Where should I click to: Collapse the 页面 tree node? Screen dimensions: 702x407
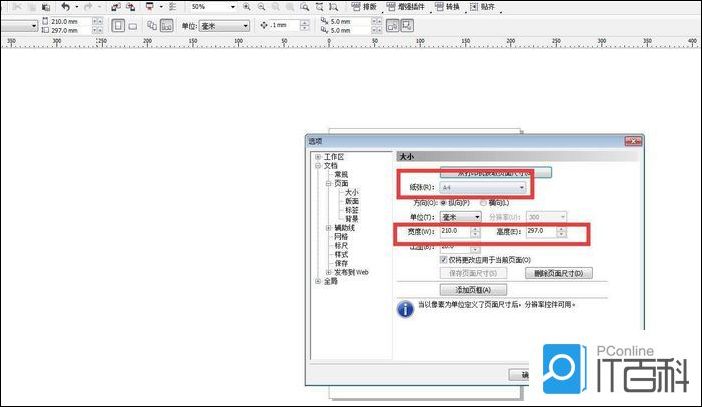329,184
